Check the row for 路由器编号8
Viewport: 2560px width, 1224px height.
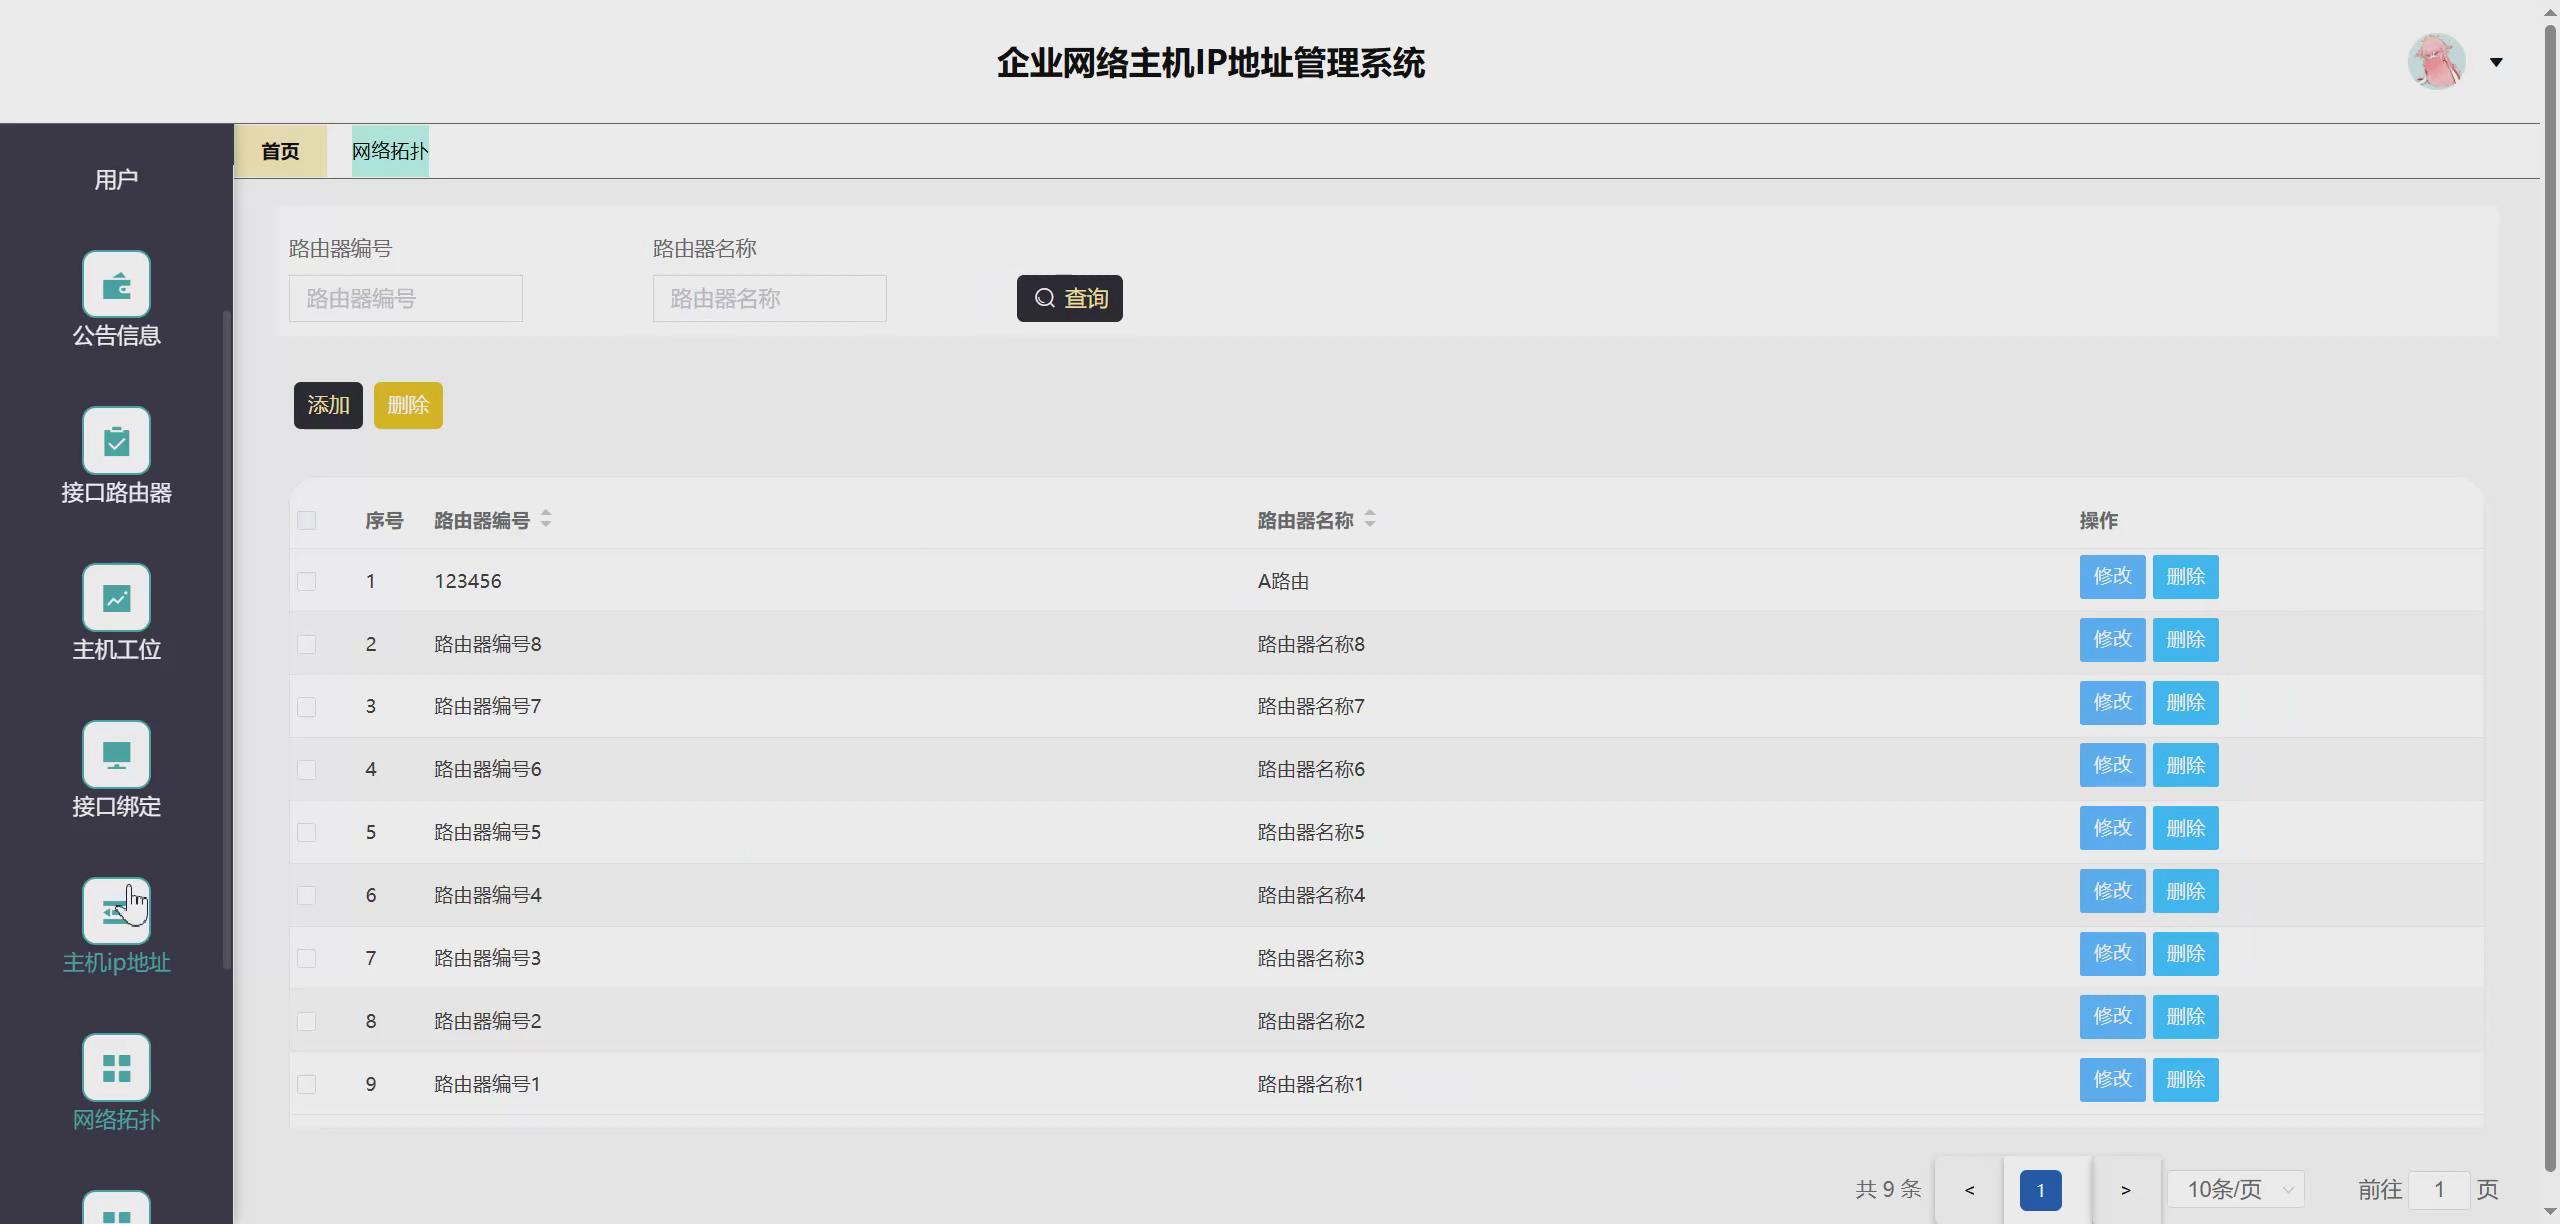pos(307,645)
